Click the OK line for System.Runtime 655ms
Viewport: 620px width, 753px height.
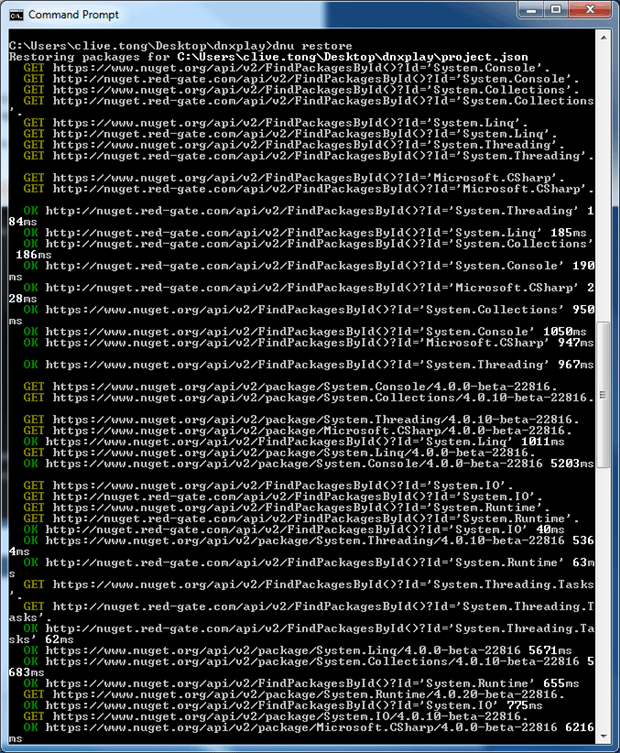point(301,684)
